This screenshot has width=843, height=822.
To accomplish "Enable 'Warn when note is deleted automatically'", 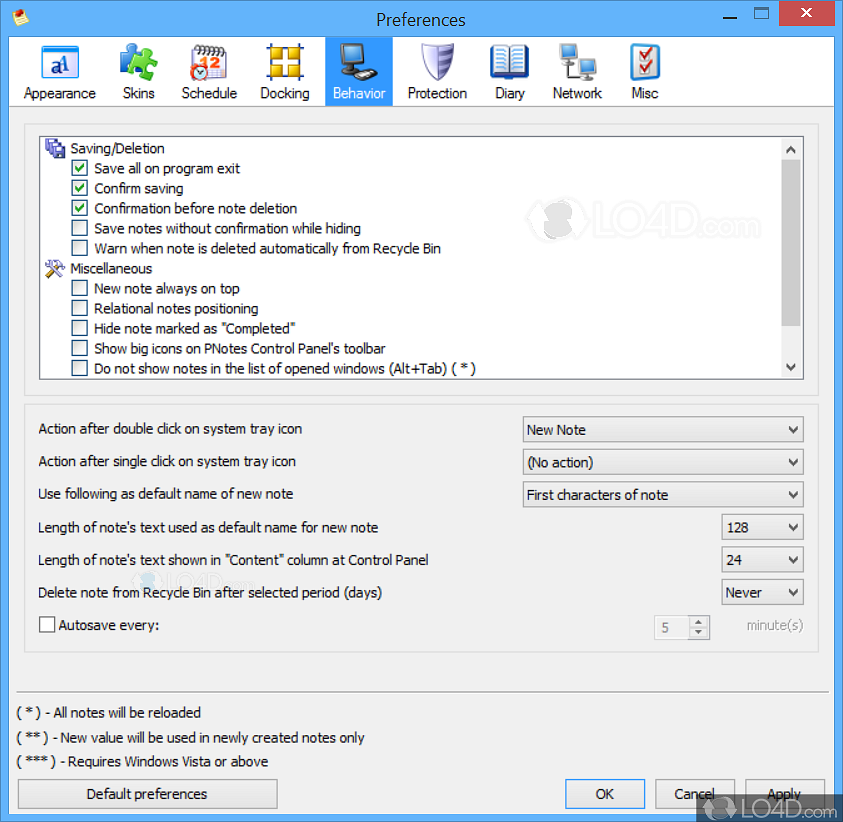I will click(x=79, y=248).
